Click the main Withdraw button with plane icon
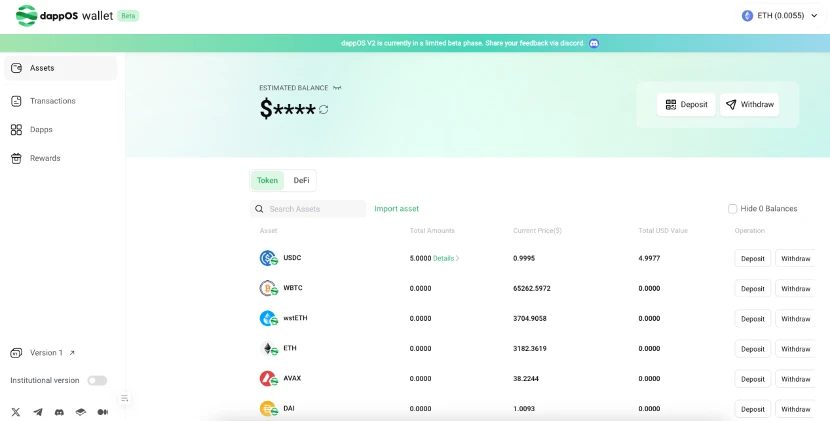 pyautogui.click(x=750, y=104)
